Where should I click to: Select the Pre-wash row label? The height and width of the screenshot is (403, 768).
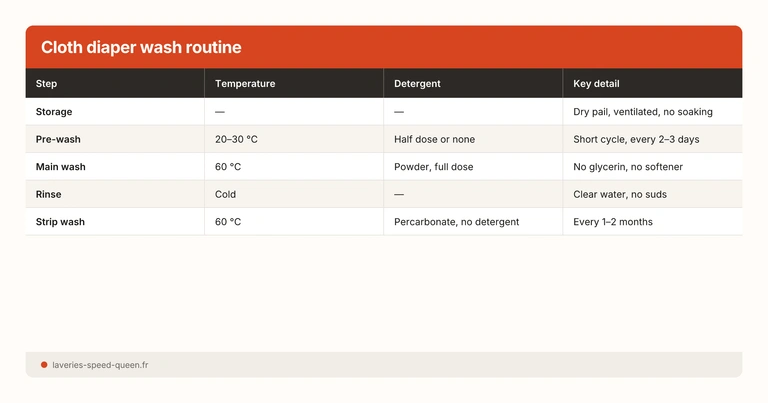(x=58, y=139)
